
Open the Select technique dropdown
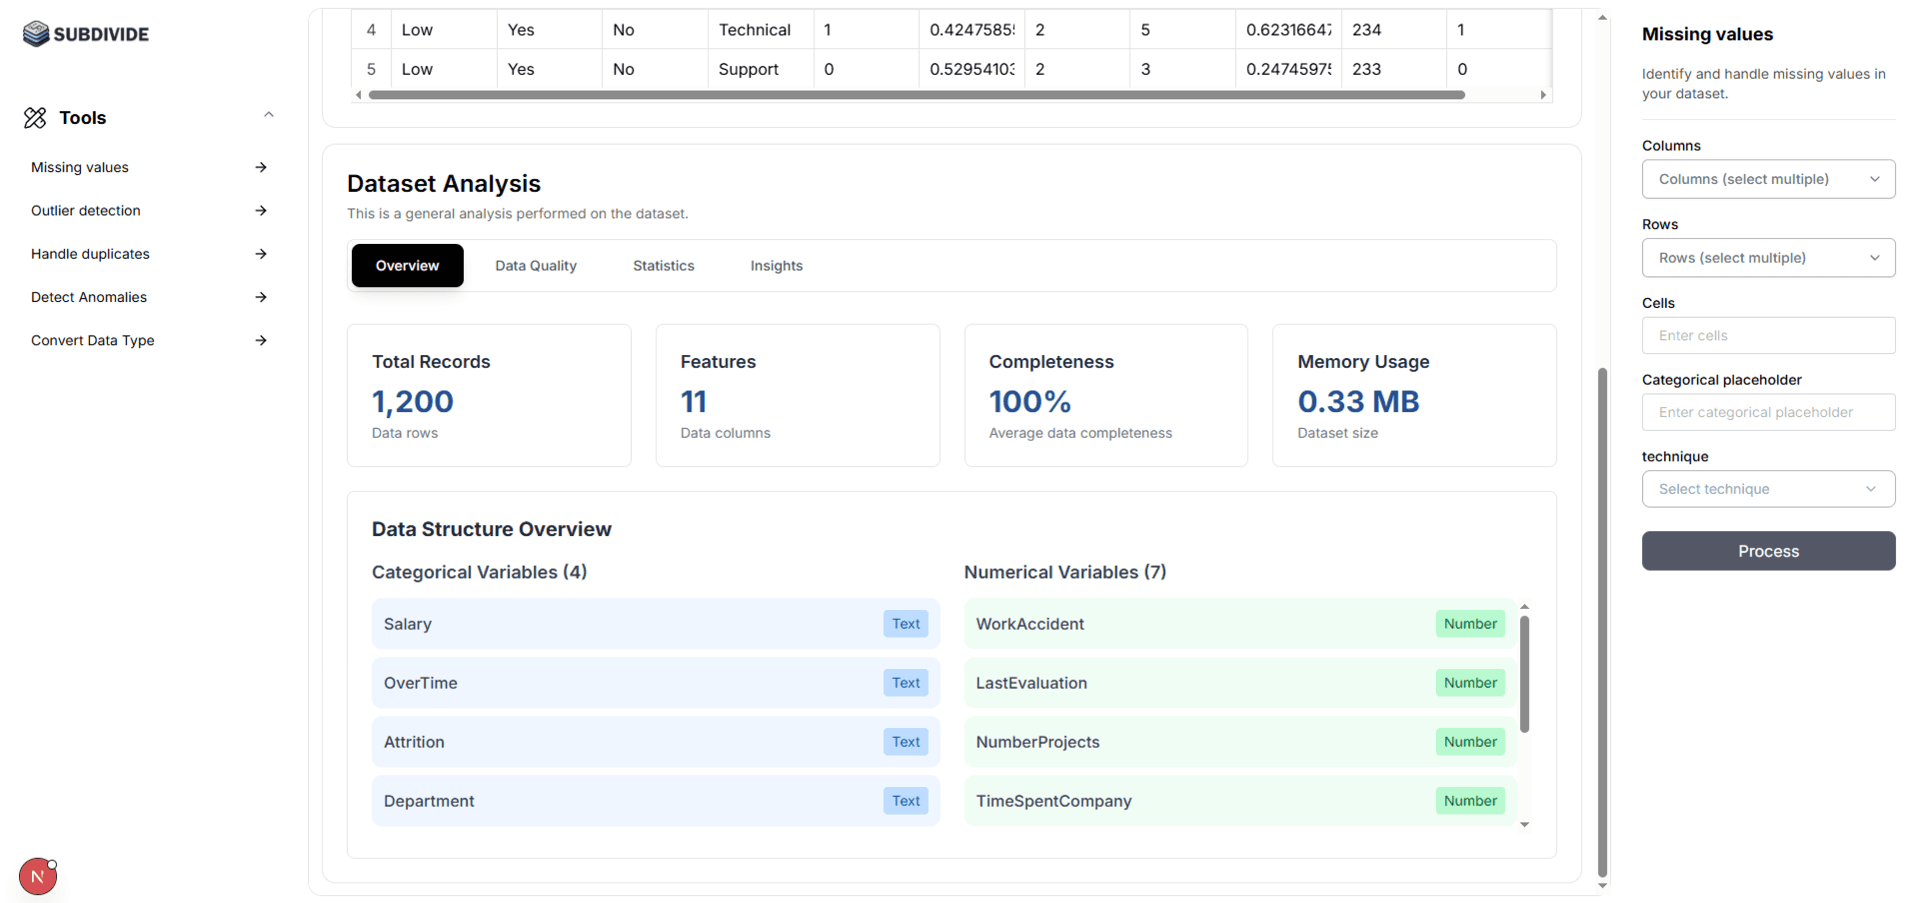tap(1767, 489)
